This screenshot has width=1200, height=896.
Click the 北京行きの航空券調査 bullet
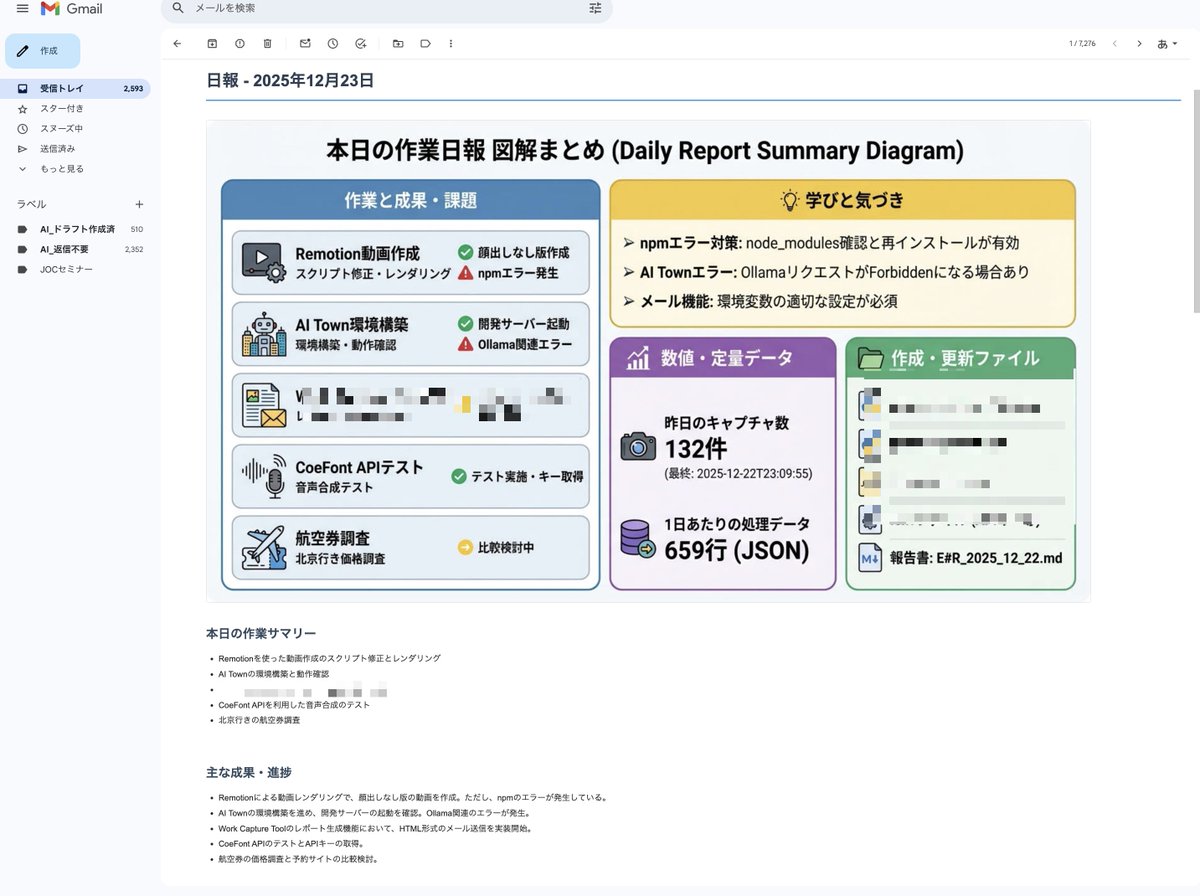[259, 720]
